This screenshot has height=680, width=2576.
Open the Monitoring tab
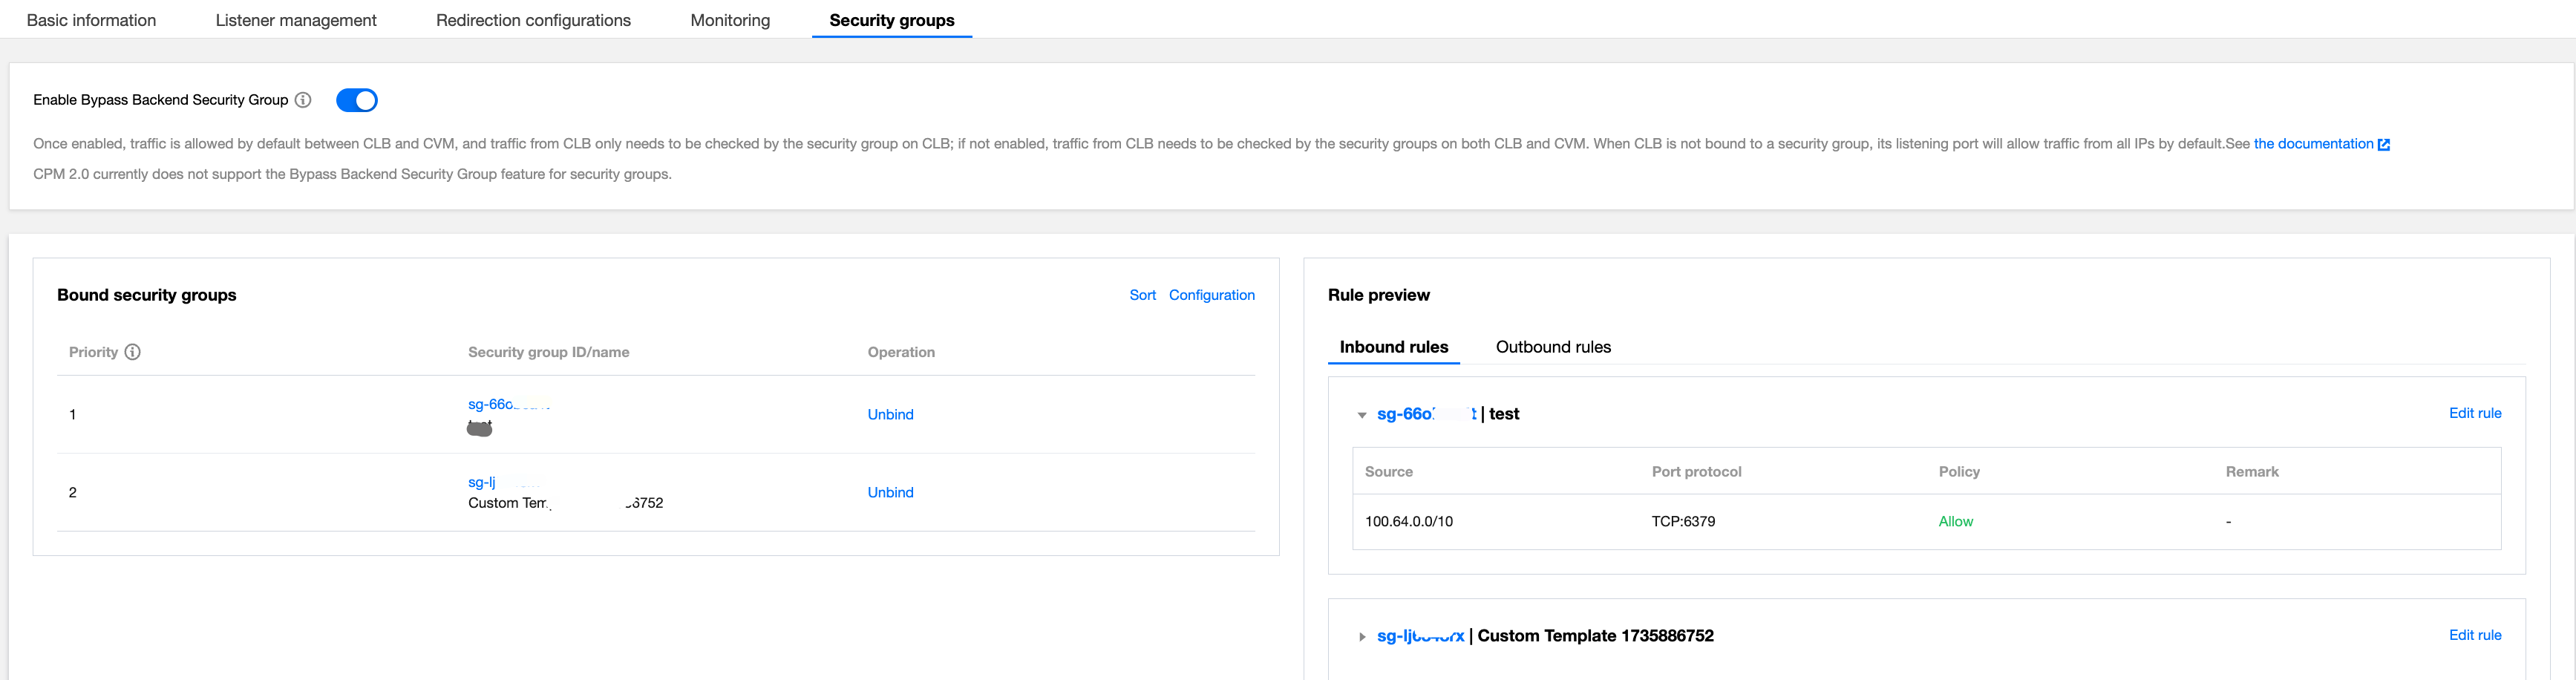[x=730, y=20]
